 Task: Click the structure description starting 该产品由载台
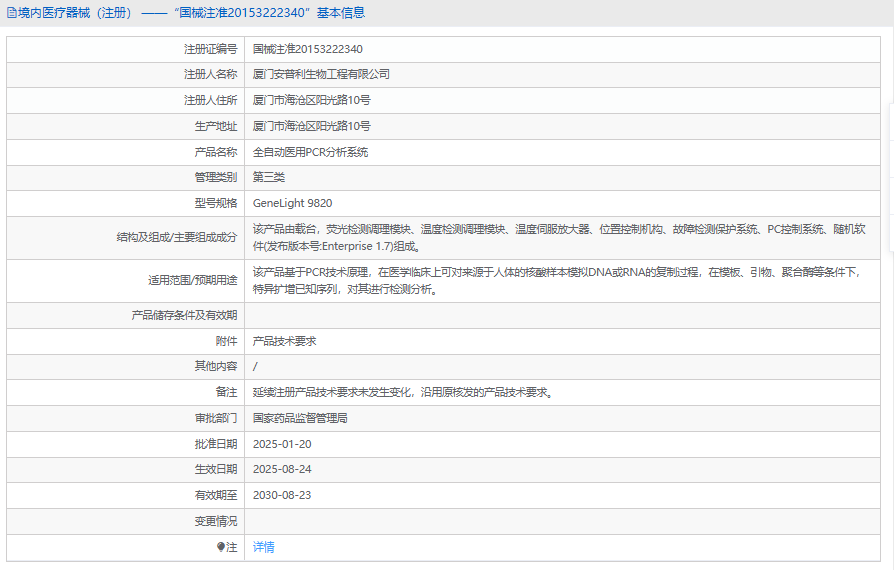(559, 238)
